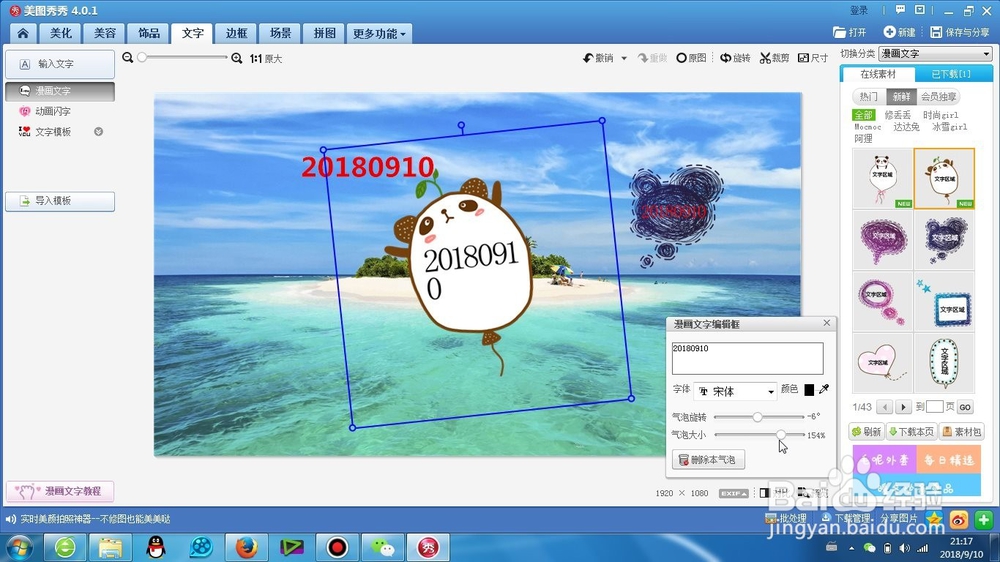Switch to the 饰品 tab

[x=149, y=33]
